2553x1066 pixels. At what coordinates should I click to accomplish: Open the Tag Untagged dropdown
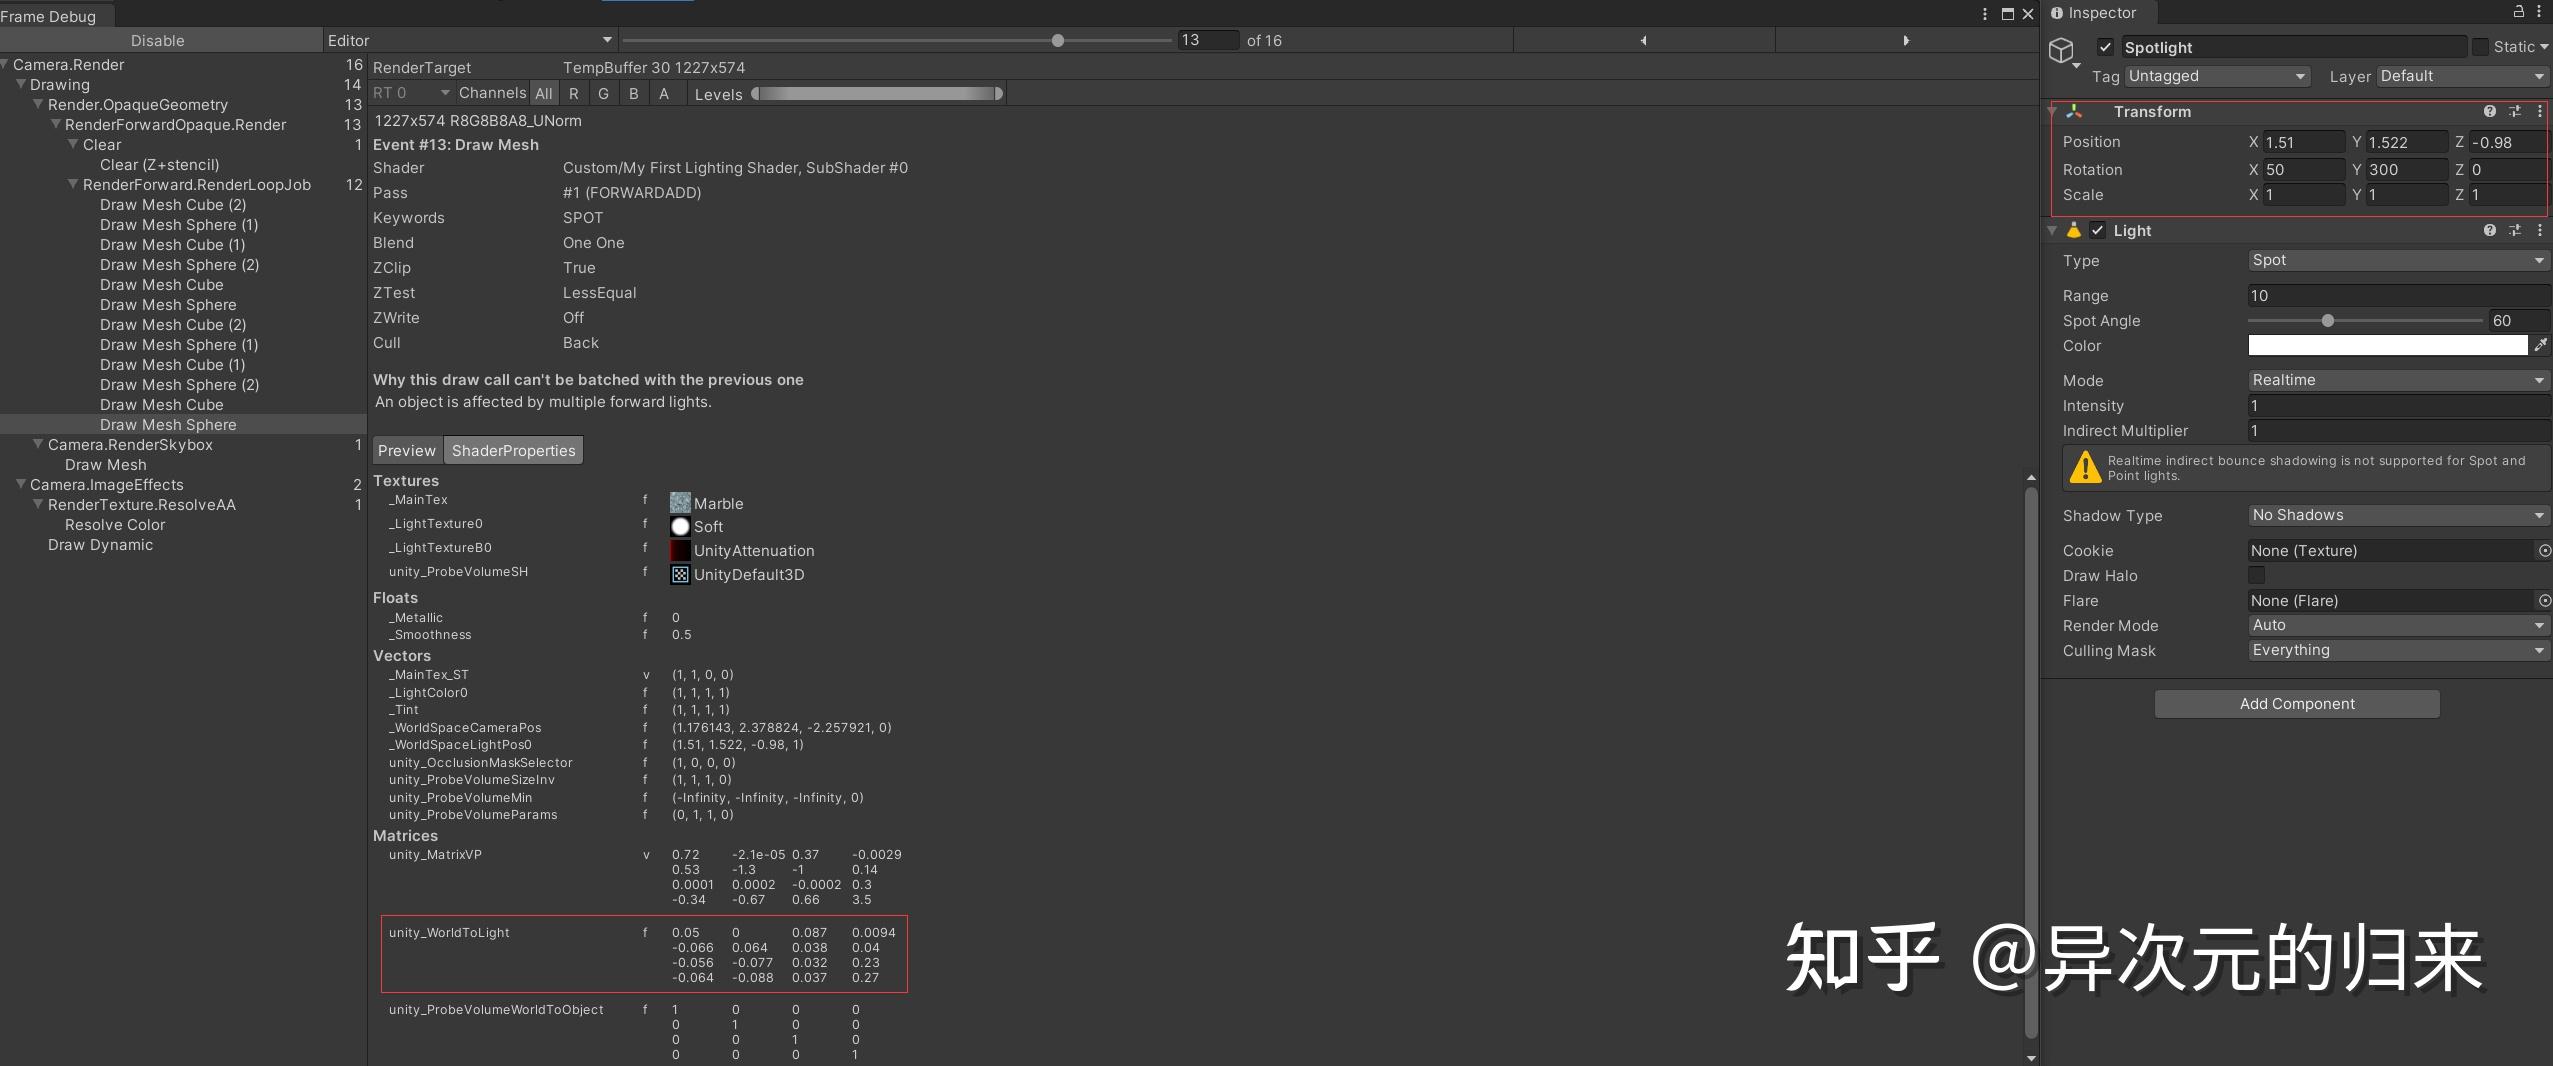2217,76
